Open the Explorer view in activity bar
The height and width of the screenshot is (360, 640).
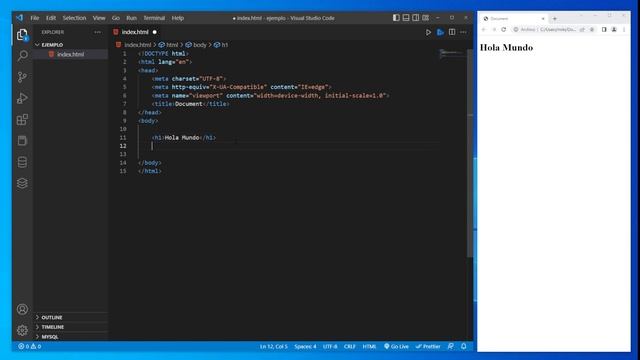22,35
